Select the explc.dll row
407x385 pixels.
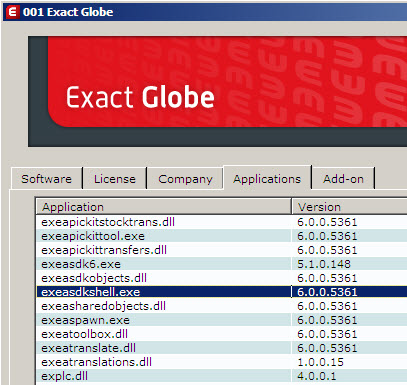222,376
